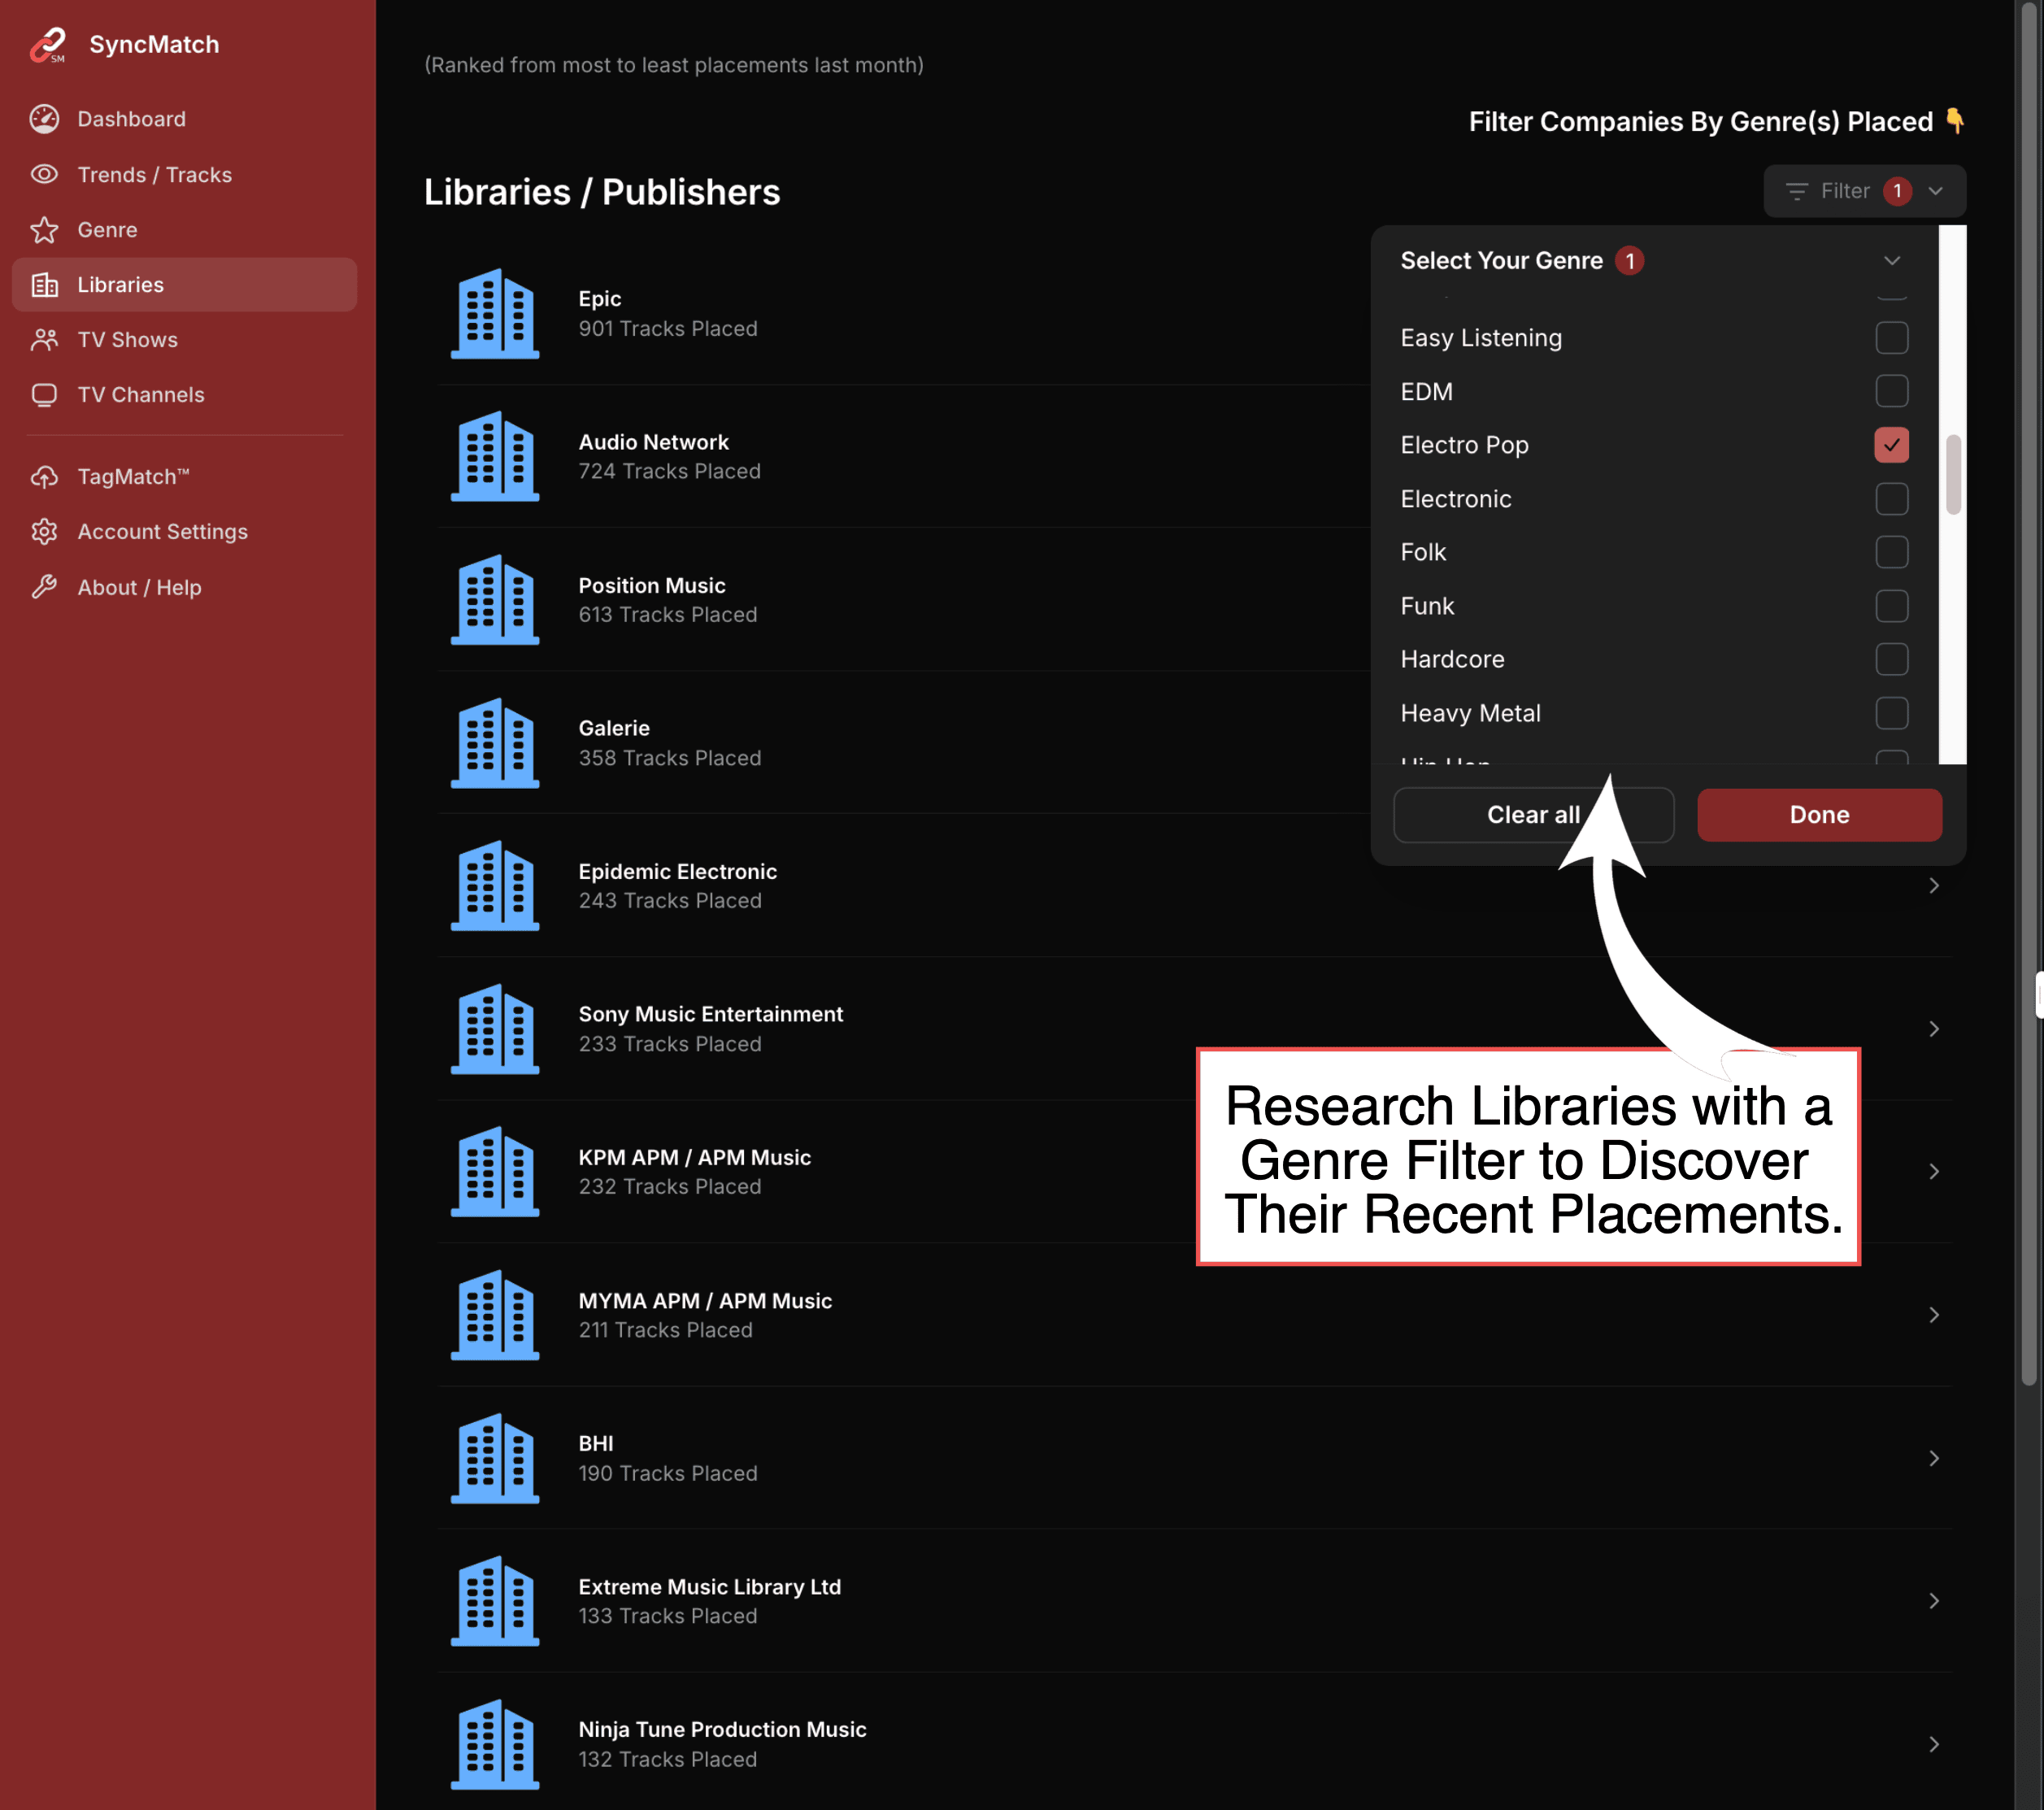Image resolution: width=2044 pixels, height=1810 pixels.
Task: Open the Filter dropdown
Action: click(1864, 191)
